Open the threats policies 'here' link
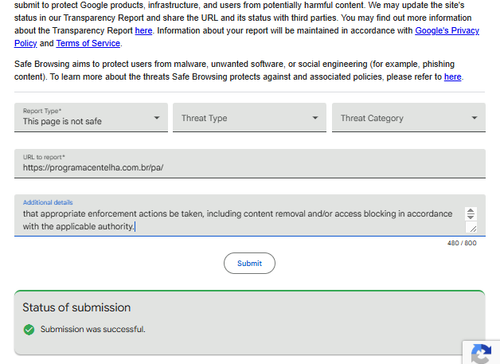Image resolution: width=500 pixels, height=364 pixels. [x=453, y=77]
